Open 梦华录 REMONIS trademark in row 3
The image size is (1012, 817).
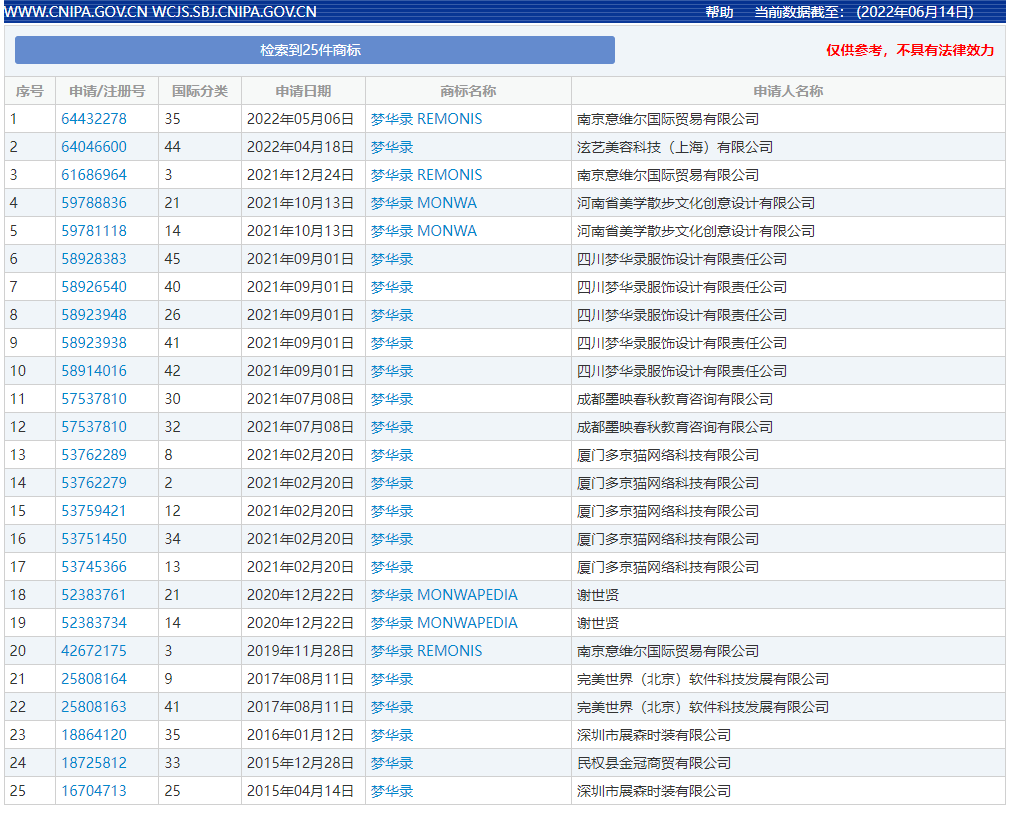coord(426,175)
